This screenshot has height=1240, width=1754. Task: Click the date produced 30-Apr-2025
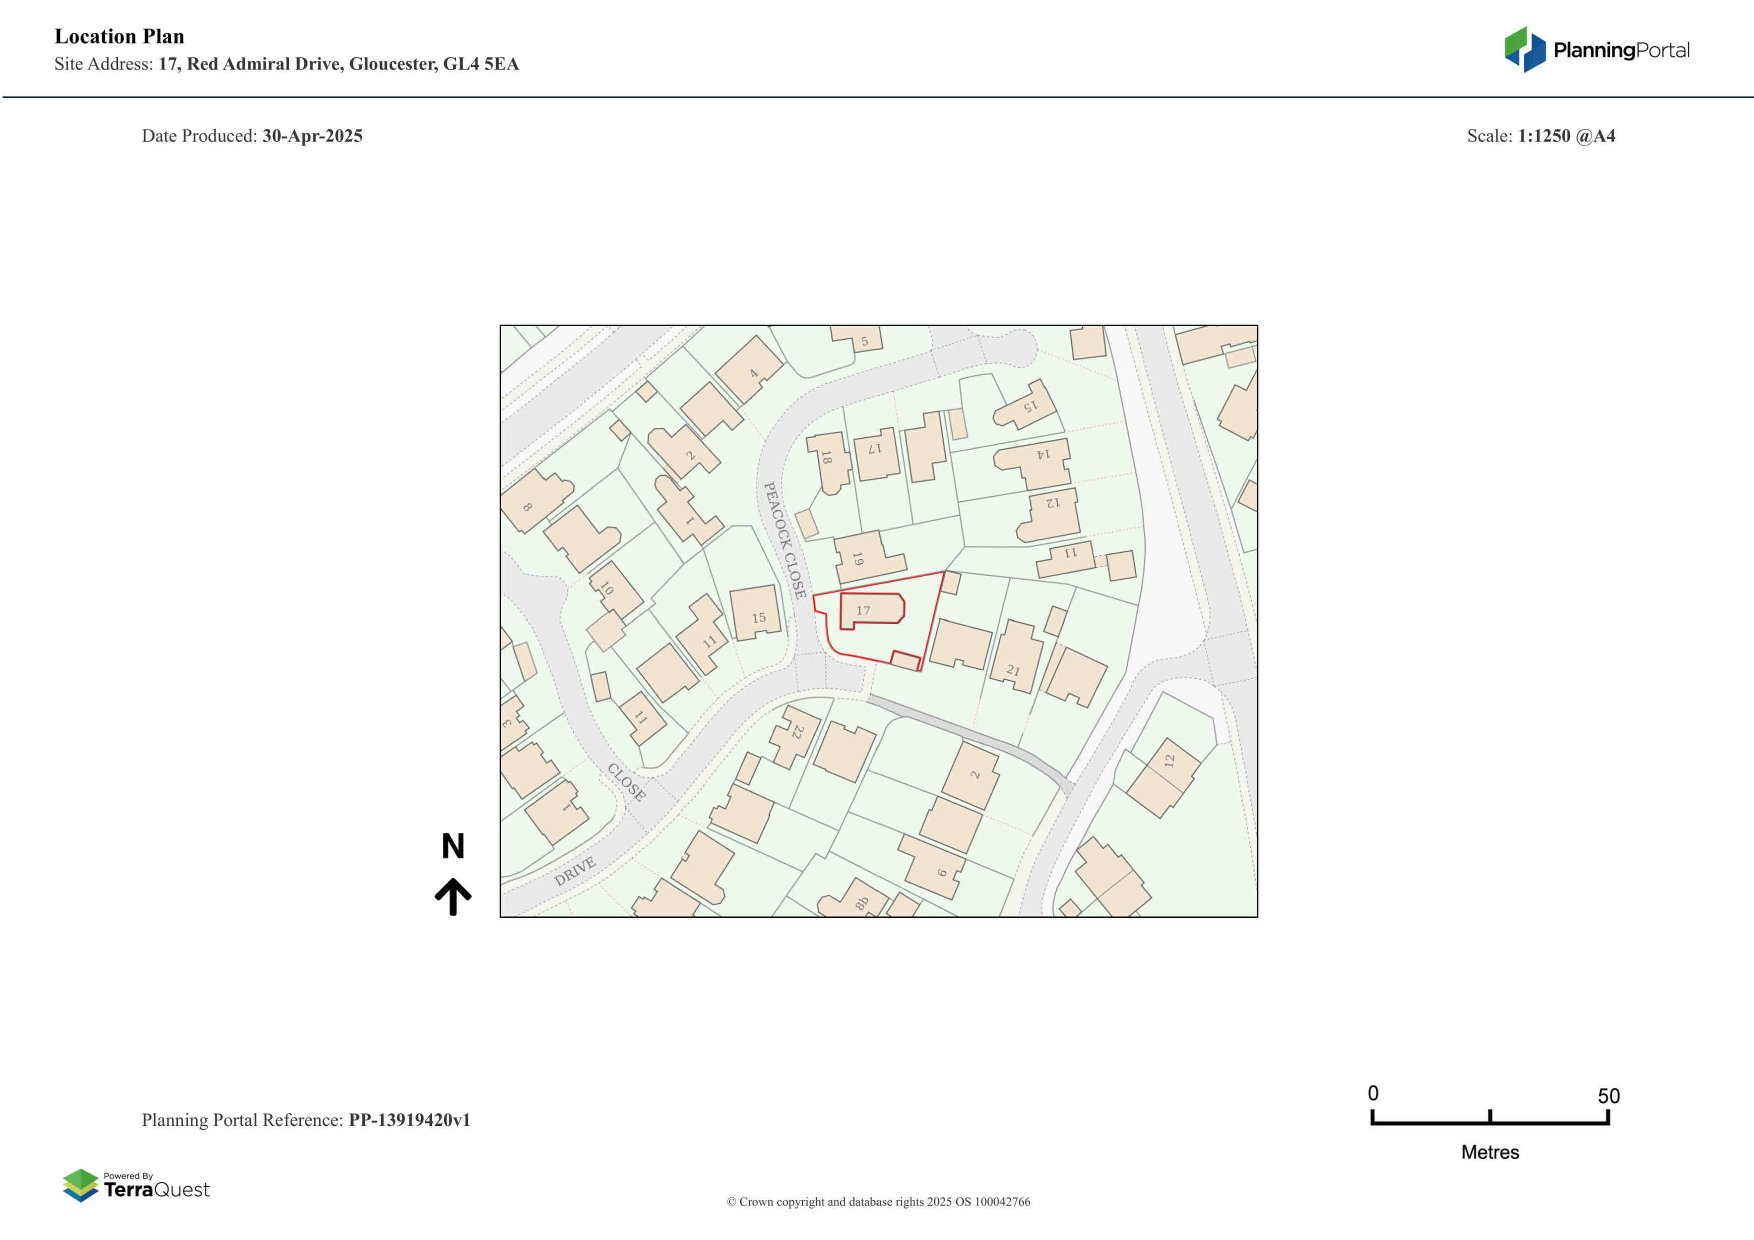click(312, 136)
